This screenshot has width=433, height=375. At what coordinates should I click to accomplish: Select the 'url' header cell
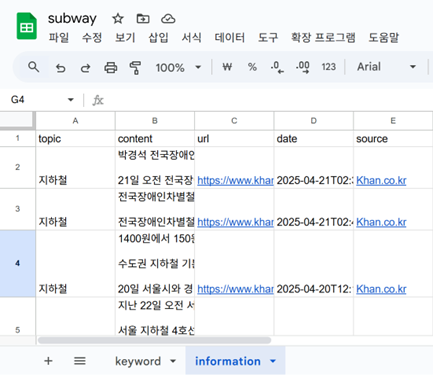(234, 138)
